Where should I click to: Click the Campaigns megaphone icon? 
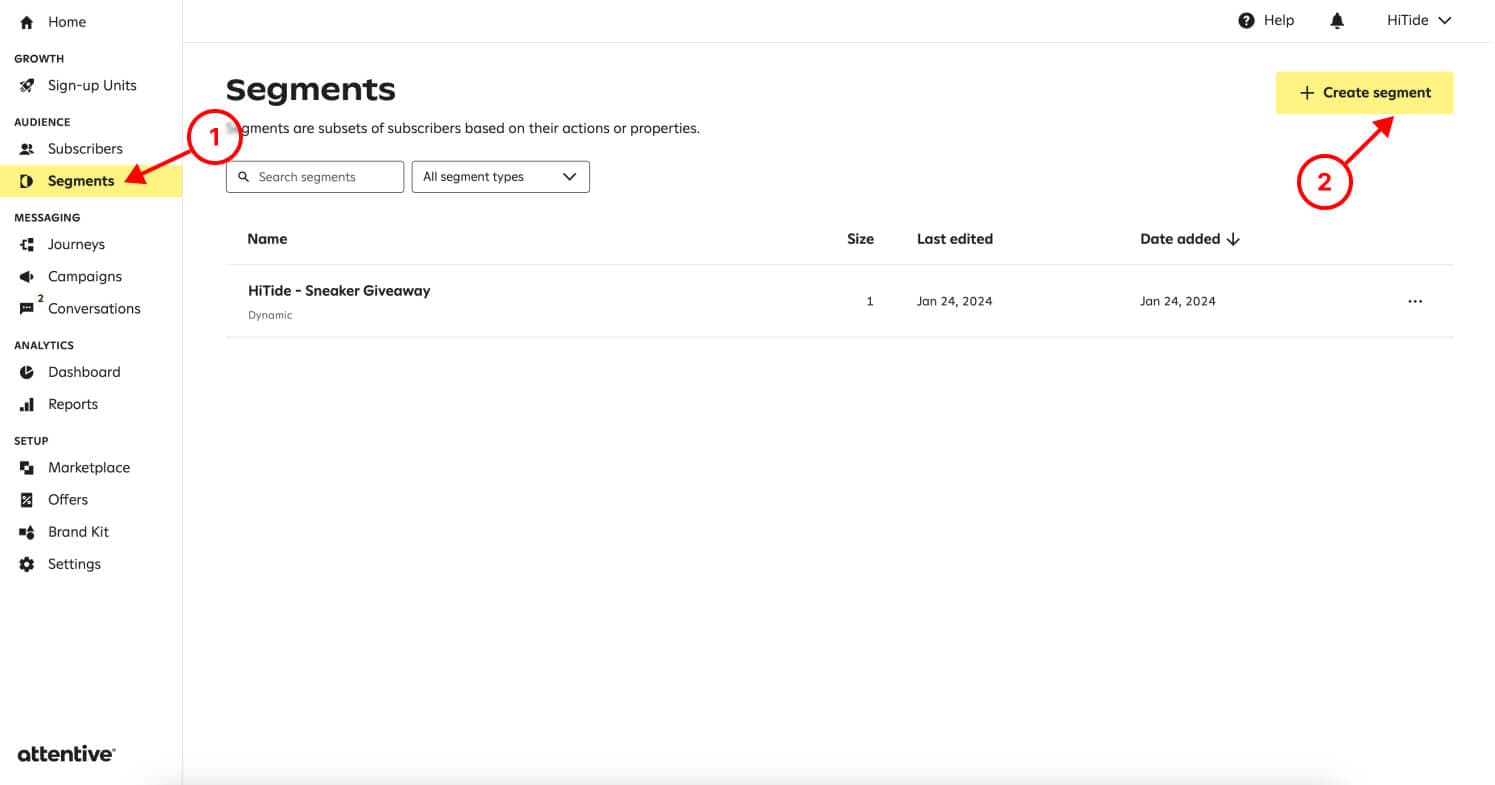tap(27, 277)
